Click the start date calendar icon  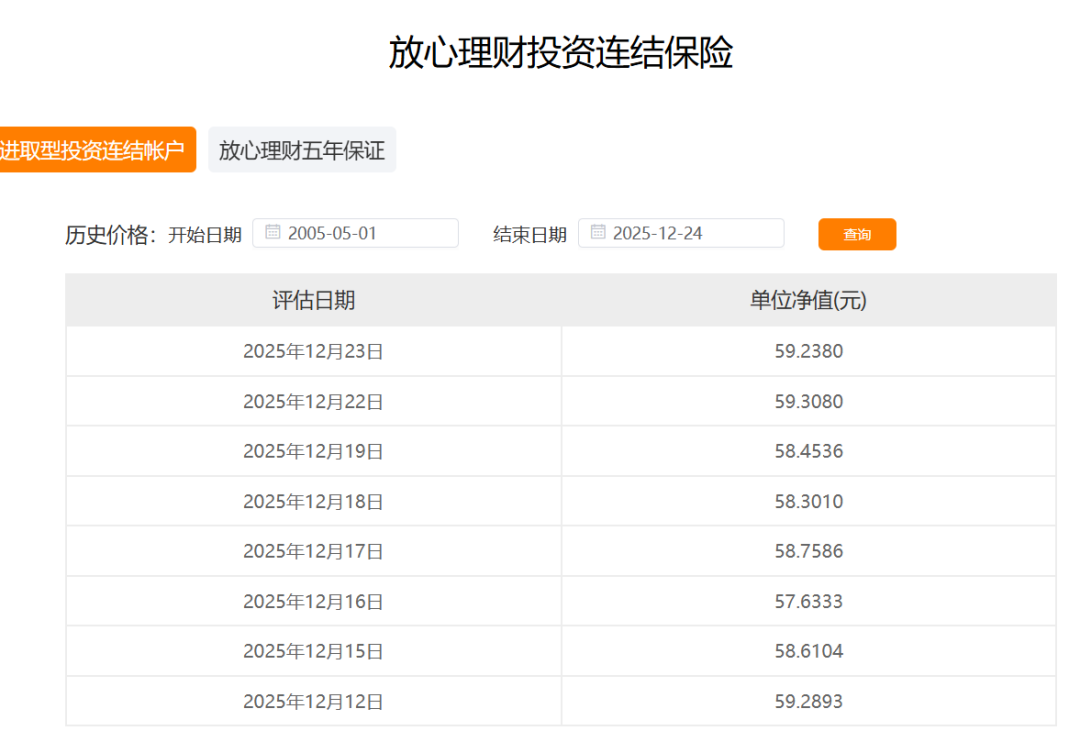tap(272, 233)
